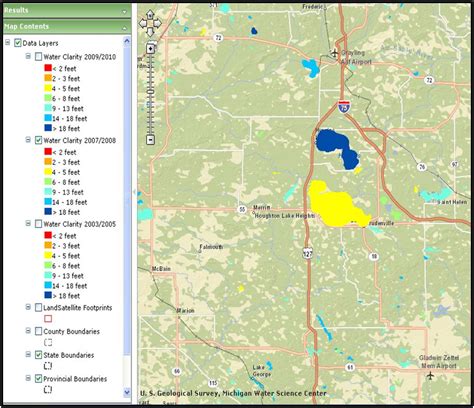Open the Results panel header

coord(67,11)
